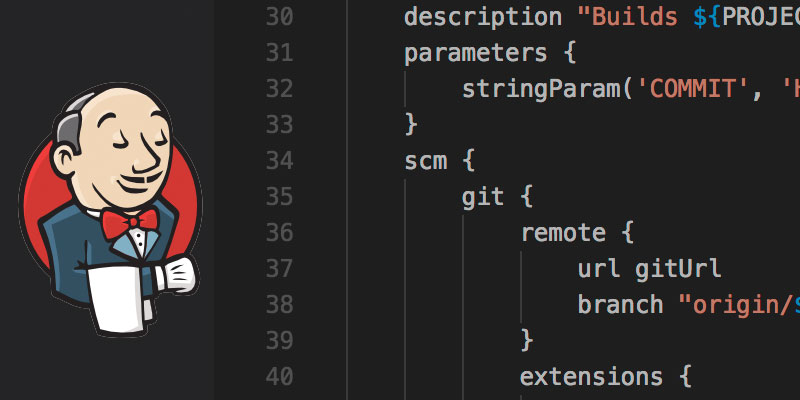Click the "remote" block keyword
This screenshot has width=800, height=400.
[563, 233]
